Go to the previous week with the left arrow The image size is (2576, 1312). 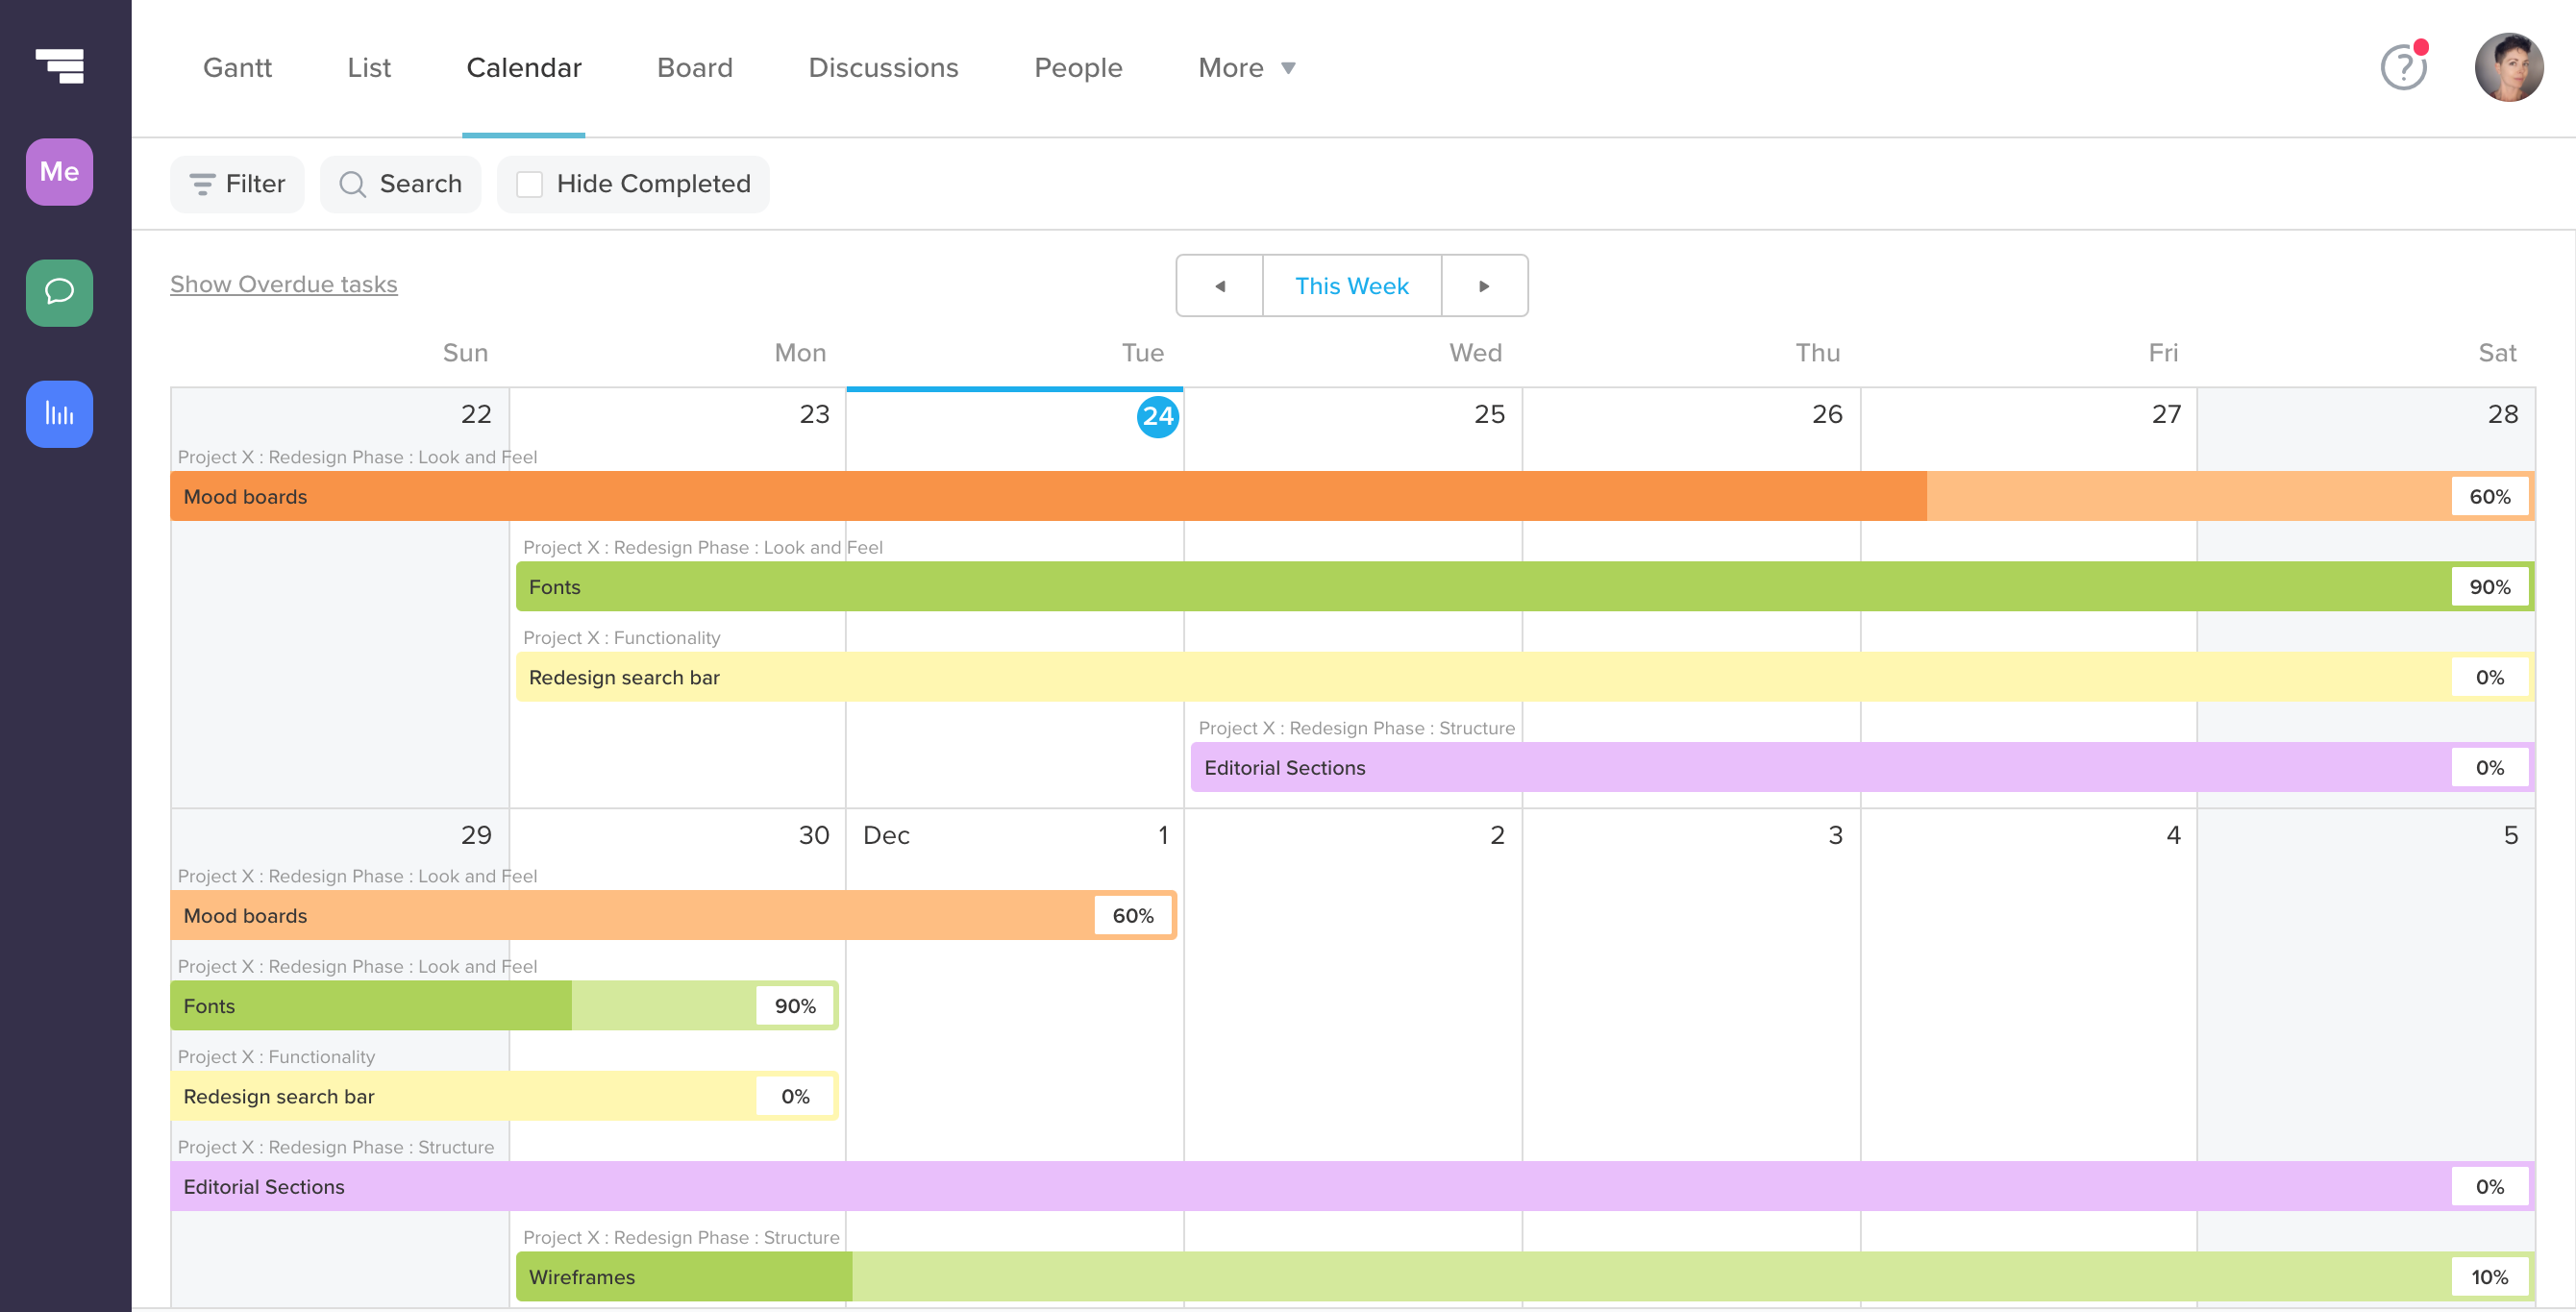coord(1220,286)
